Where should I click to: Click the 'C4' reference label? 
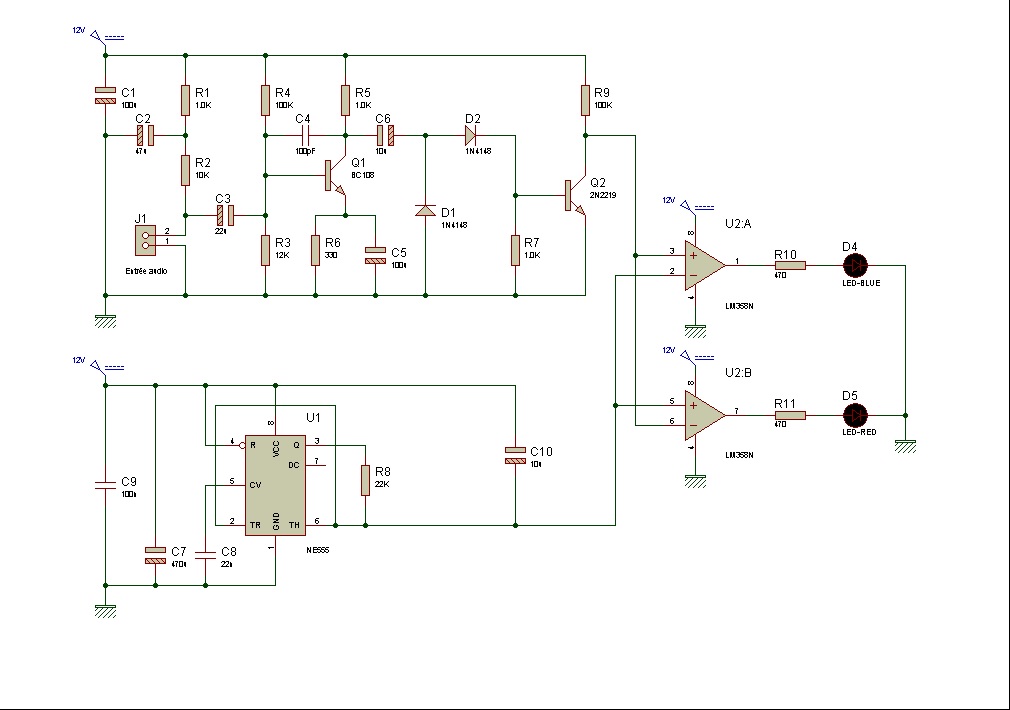coord(303,119)
